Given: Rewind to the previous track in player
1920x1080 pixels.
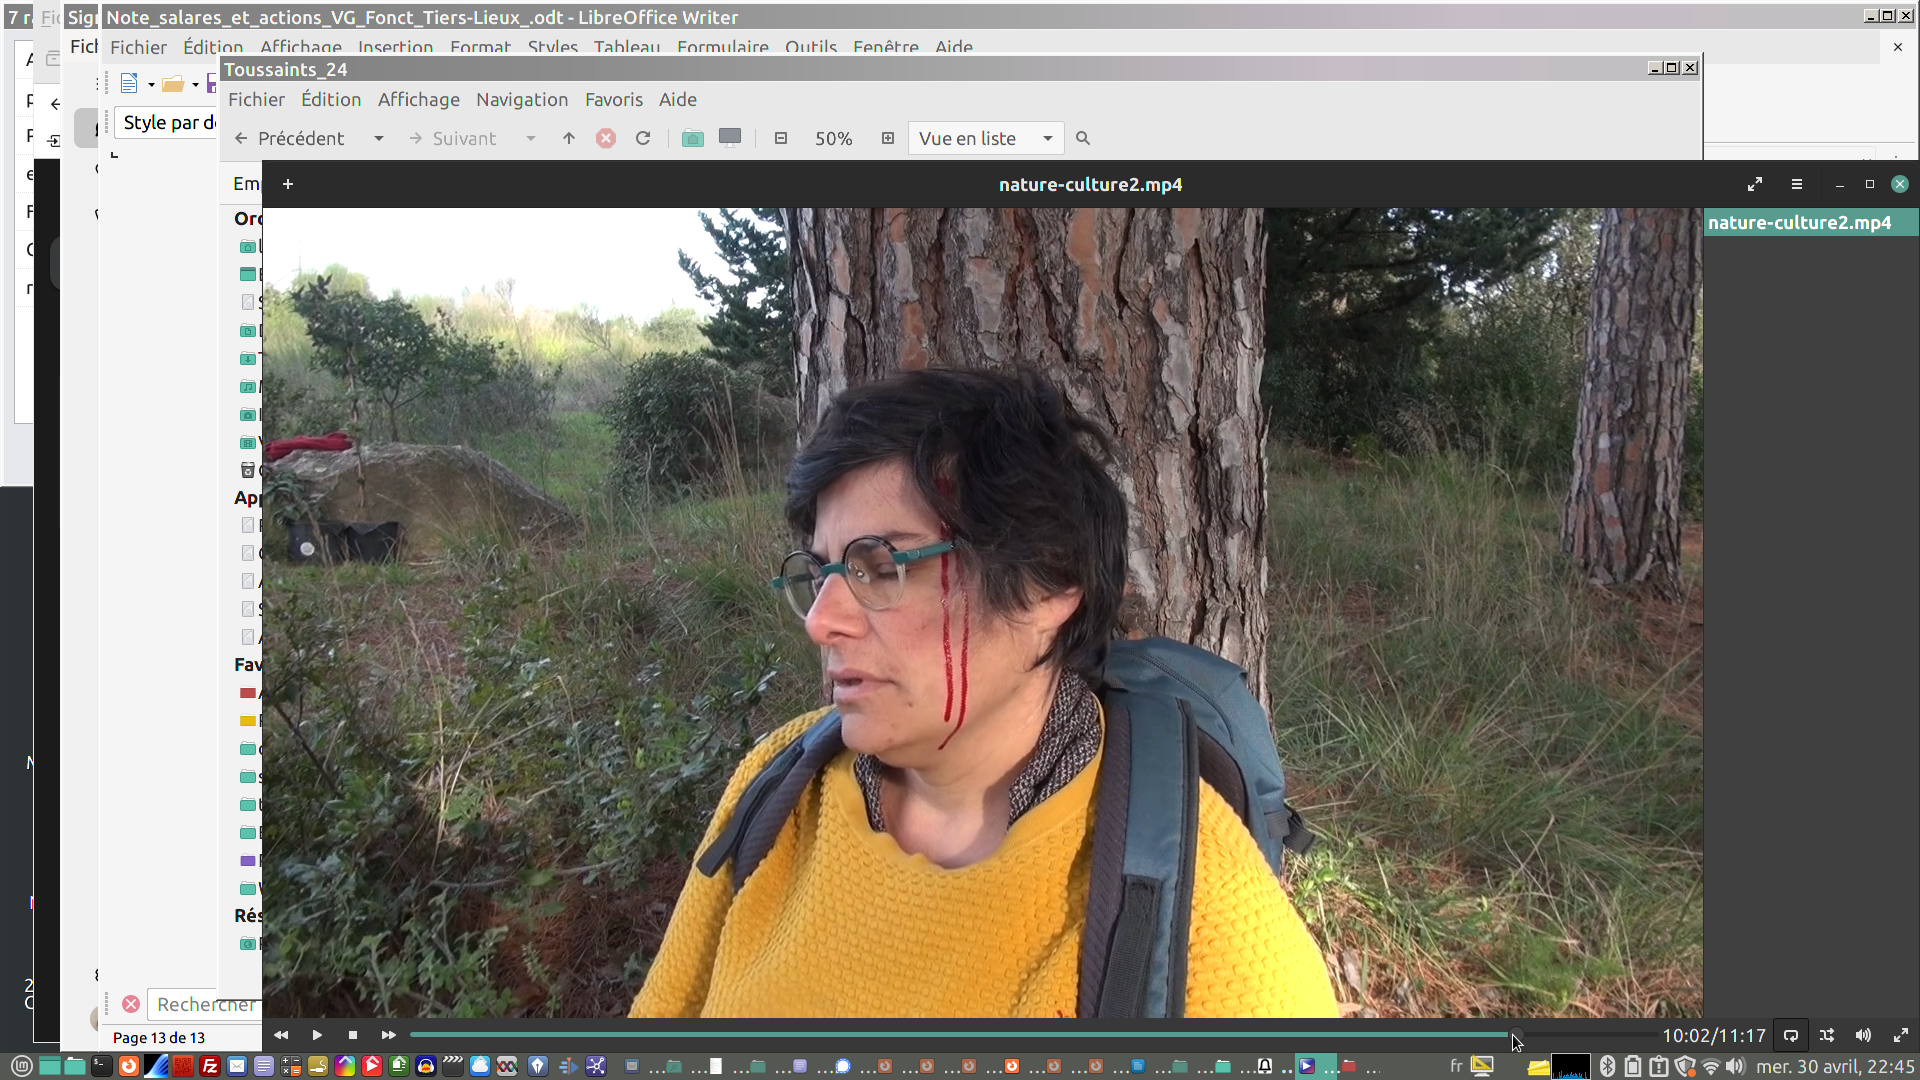Looking at the screenshot, I should (281, 1035).
